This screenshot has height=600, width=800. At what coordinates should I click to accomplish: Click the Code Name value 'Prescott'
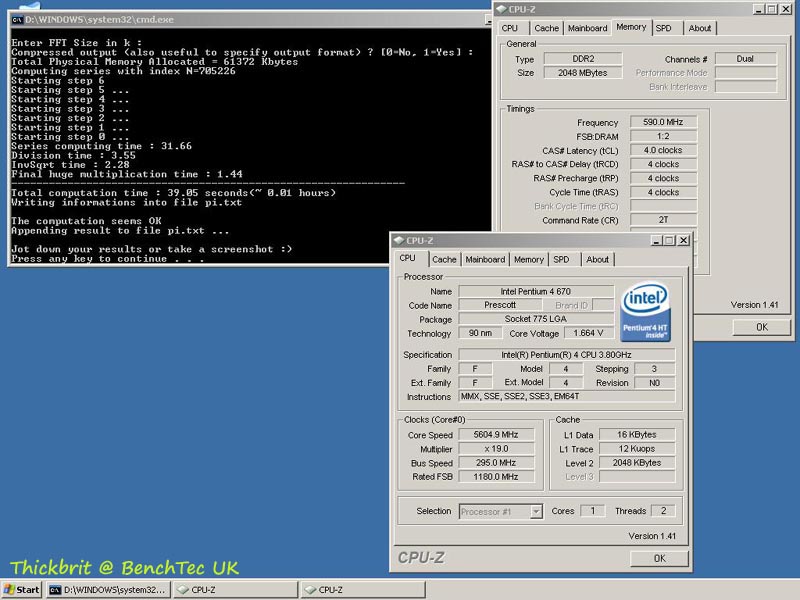[x=500, y=305]
